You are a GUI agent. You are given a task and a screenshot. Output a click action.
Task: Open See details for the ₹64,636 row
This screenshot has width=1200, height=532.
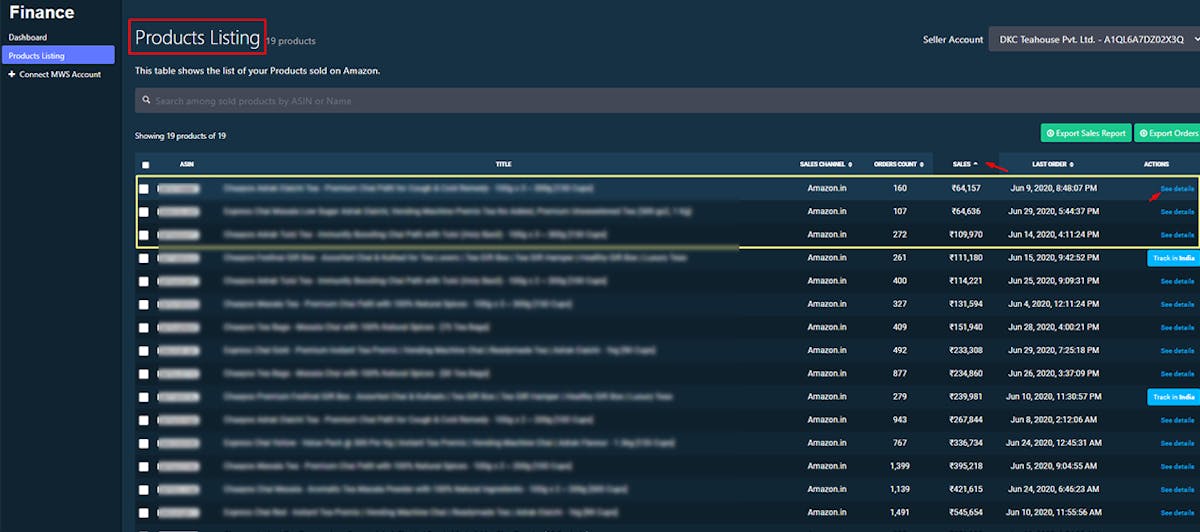click(1177, 212)
